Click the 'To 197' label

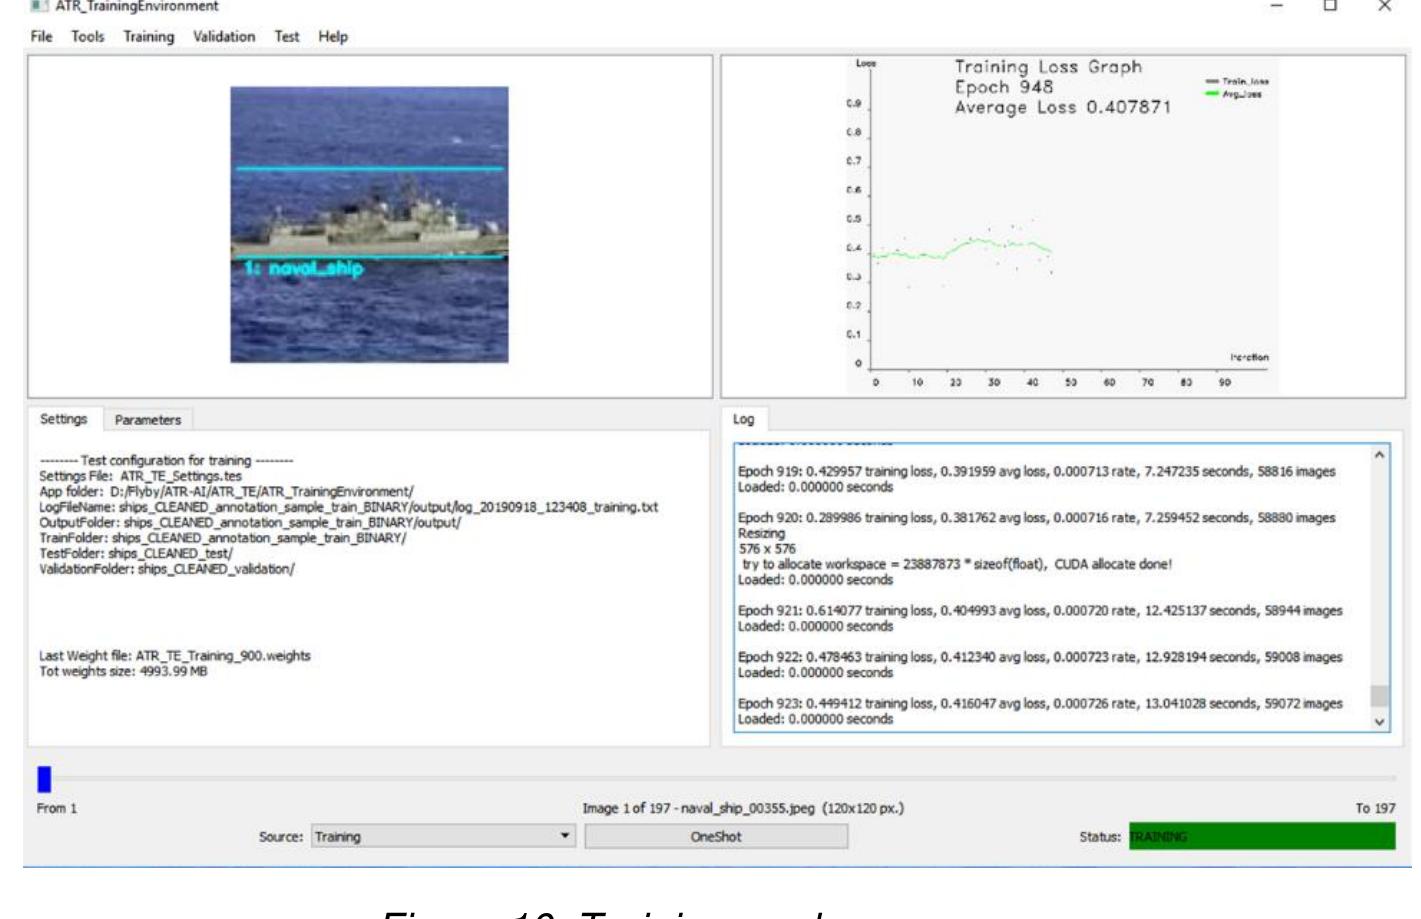tap(1375, 808)
